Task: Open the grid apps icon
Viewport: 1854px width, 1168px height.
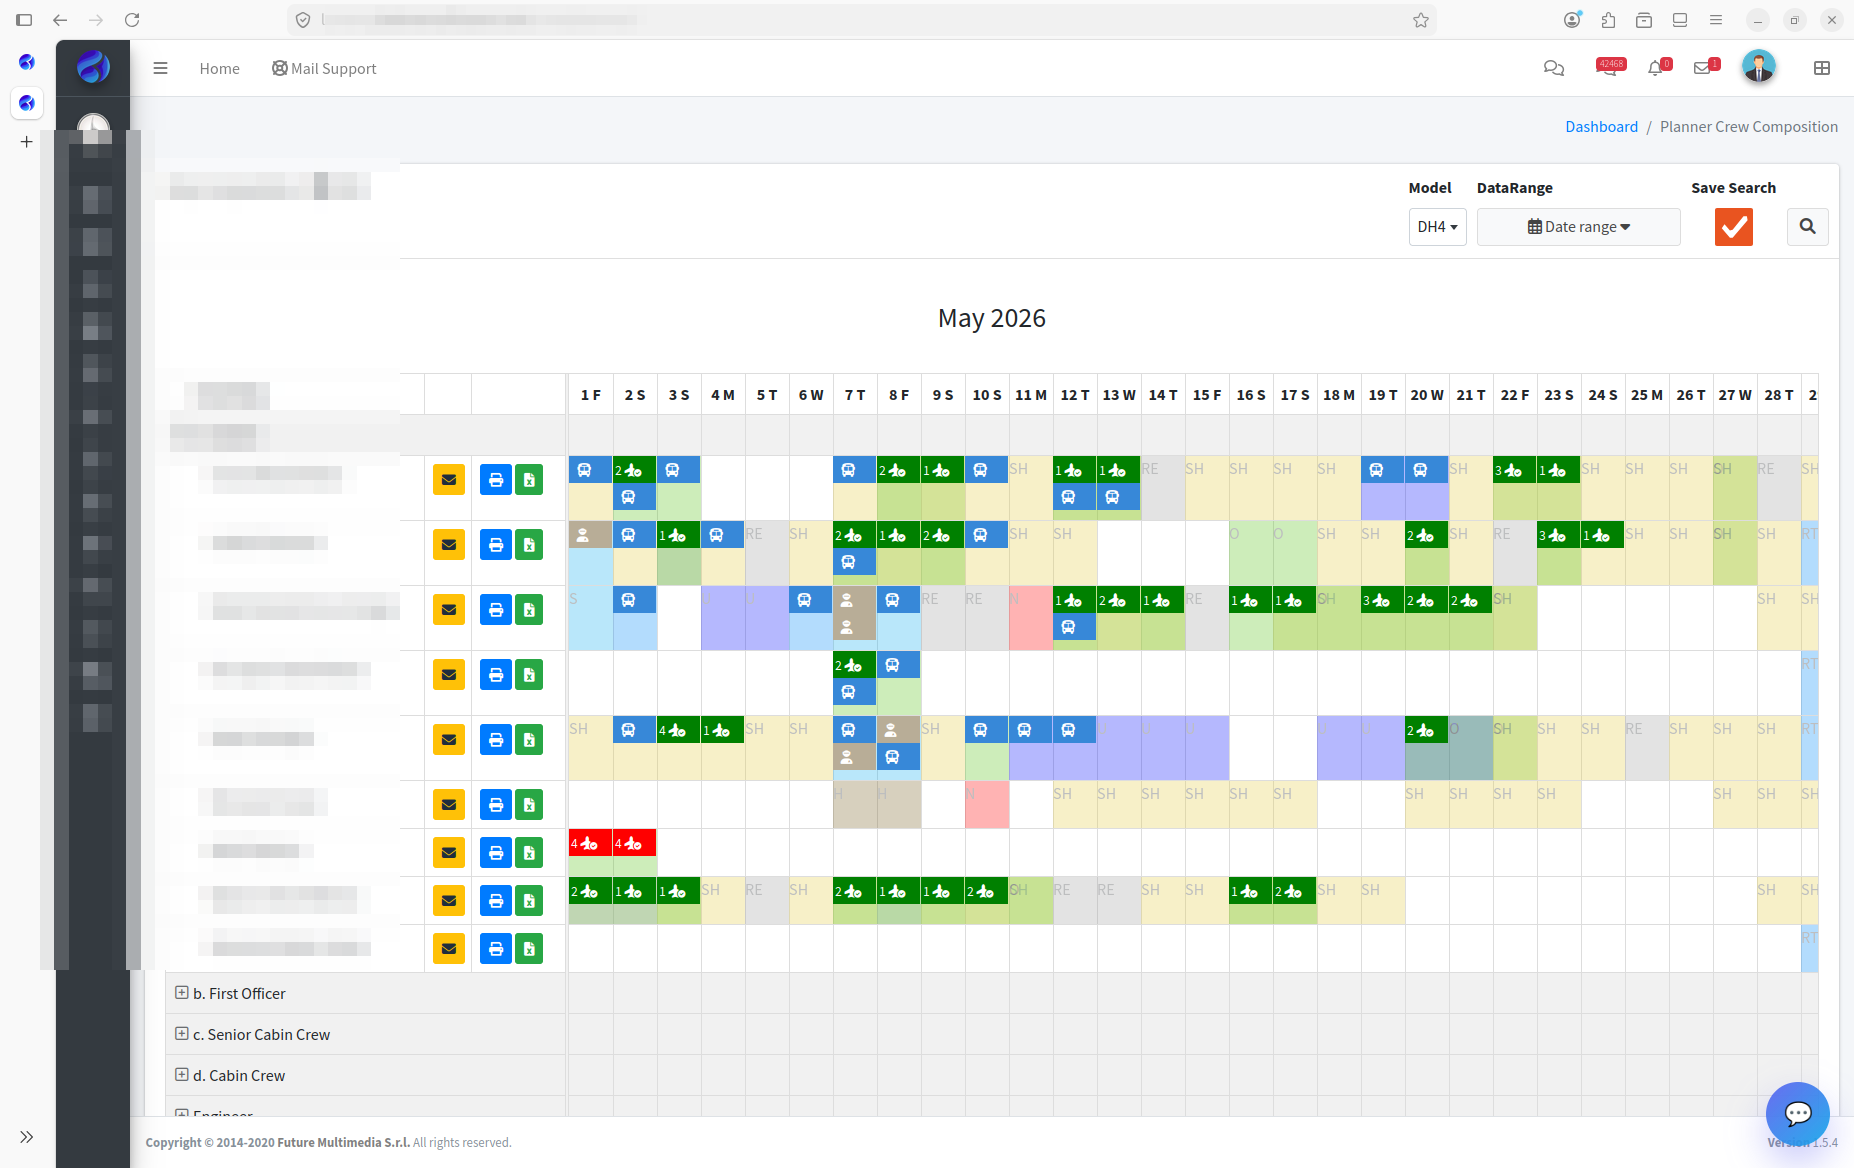Action: click(x=1822, y=68)
